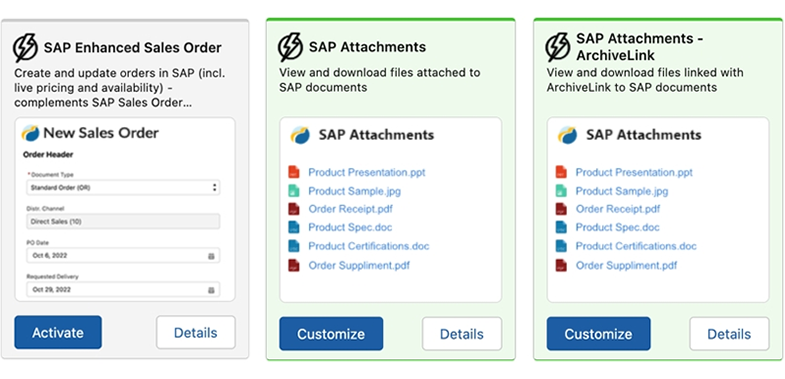Open Details on the ArchiveLink card
This screenshot has width=785, height=379.
coord(729,333)
